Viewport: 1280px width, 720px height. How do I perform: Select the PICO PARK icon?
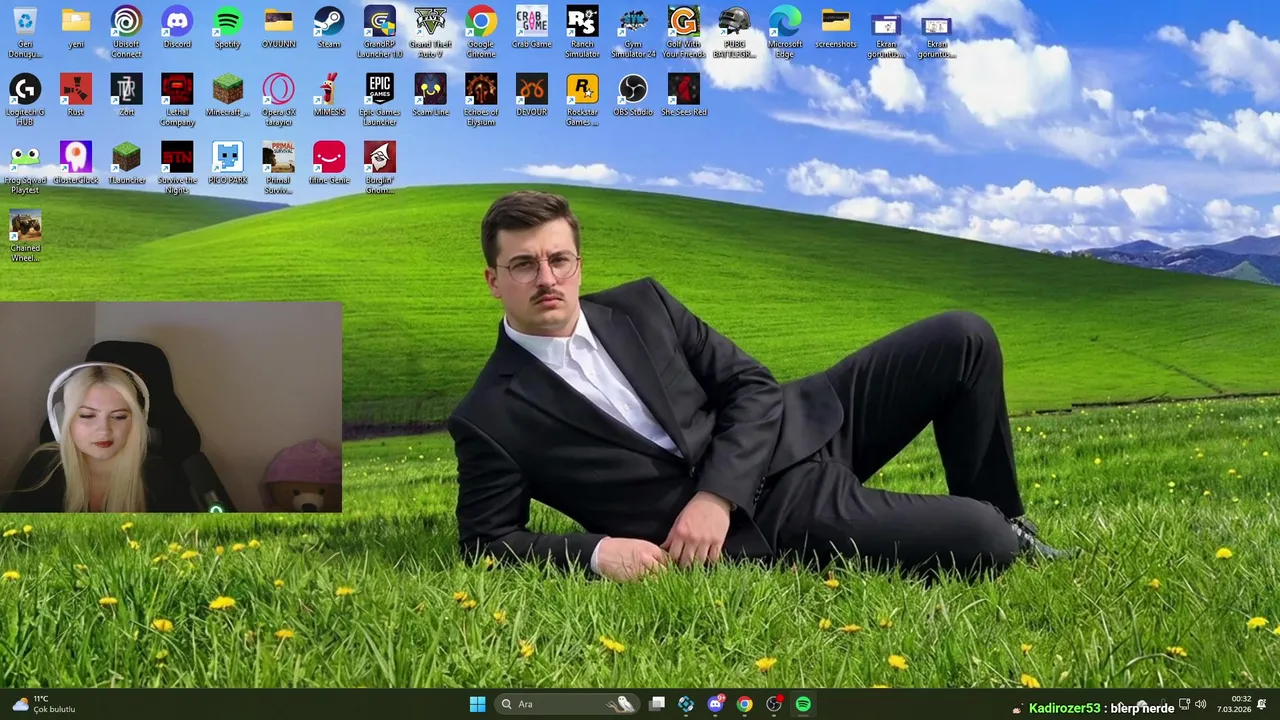[x=228, y=164]
